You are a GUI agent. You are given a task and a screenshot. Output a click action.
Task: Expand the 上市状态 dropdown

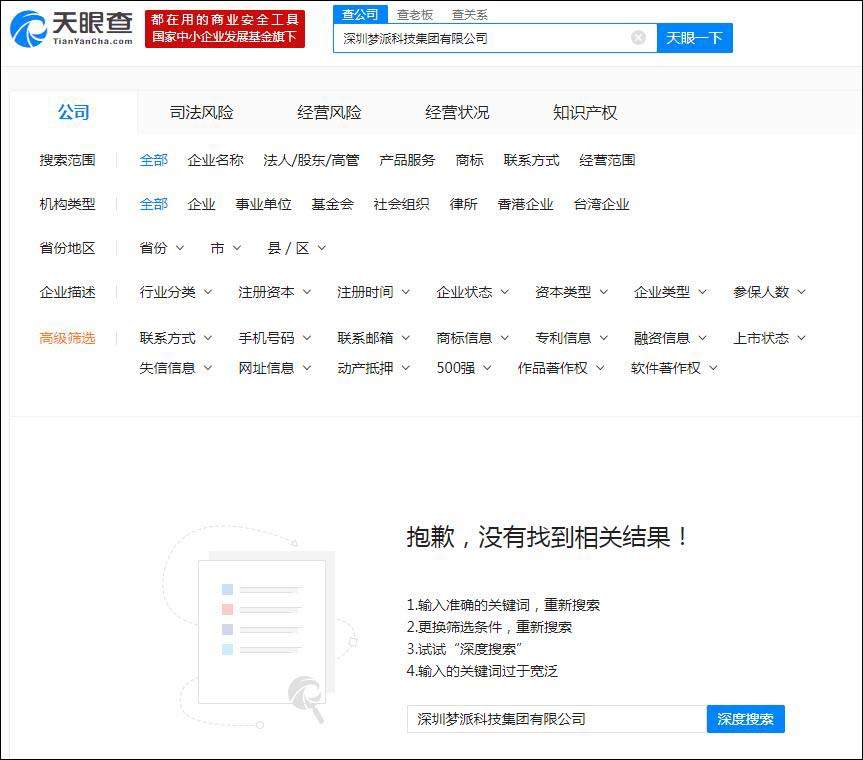click(x=769, y=338)
